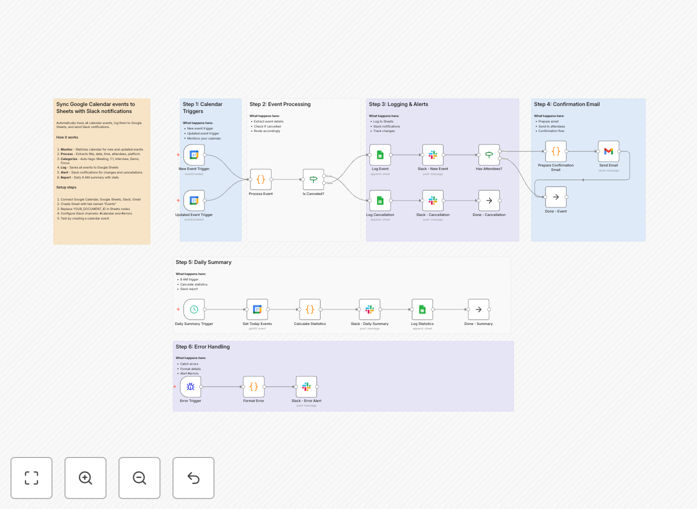697x509 pixels.
Task: Select the Slack - New Event node
Action: click(433, 155)
